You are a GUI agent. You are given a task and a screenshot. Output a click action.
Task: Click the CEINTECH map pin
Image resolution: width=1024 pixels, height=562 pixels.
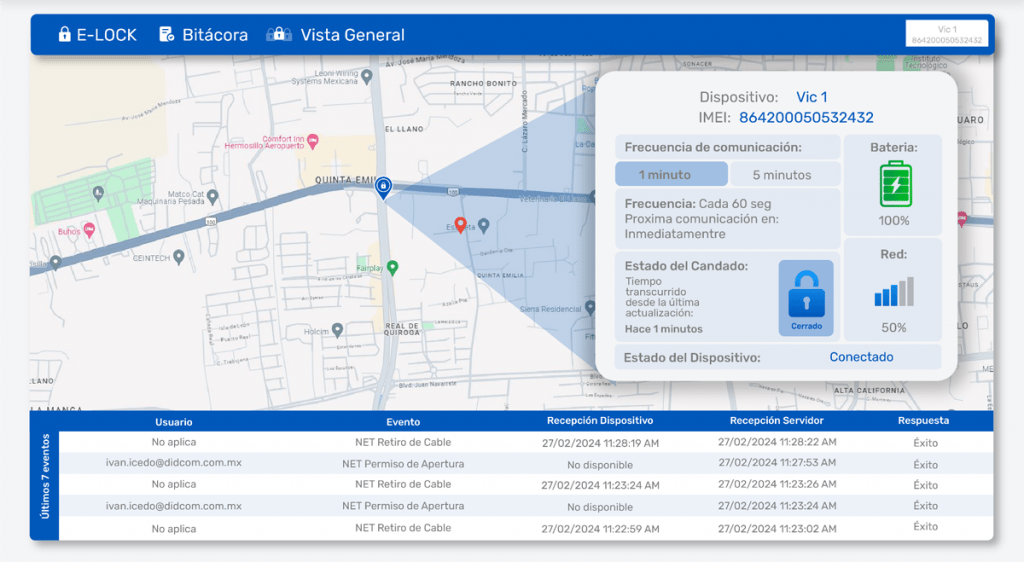[x=179, y=257]
